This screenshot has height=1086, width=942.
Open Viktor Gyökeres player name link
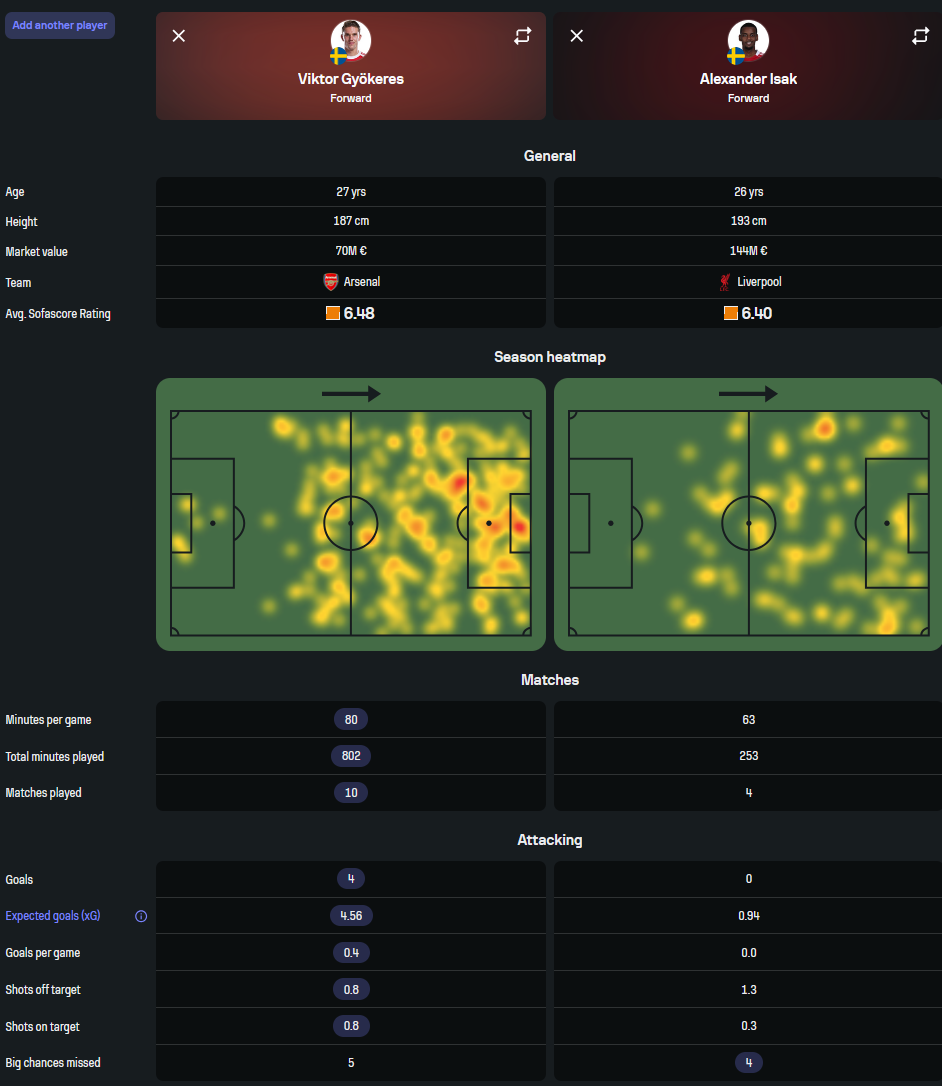(x=351, y=79)
